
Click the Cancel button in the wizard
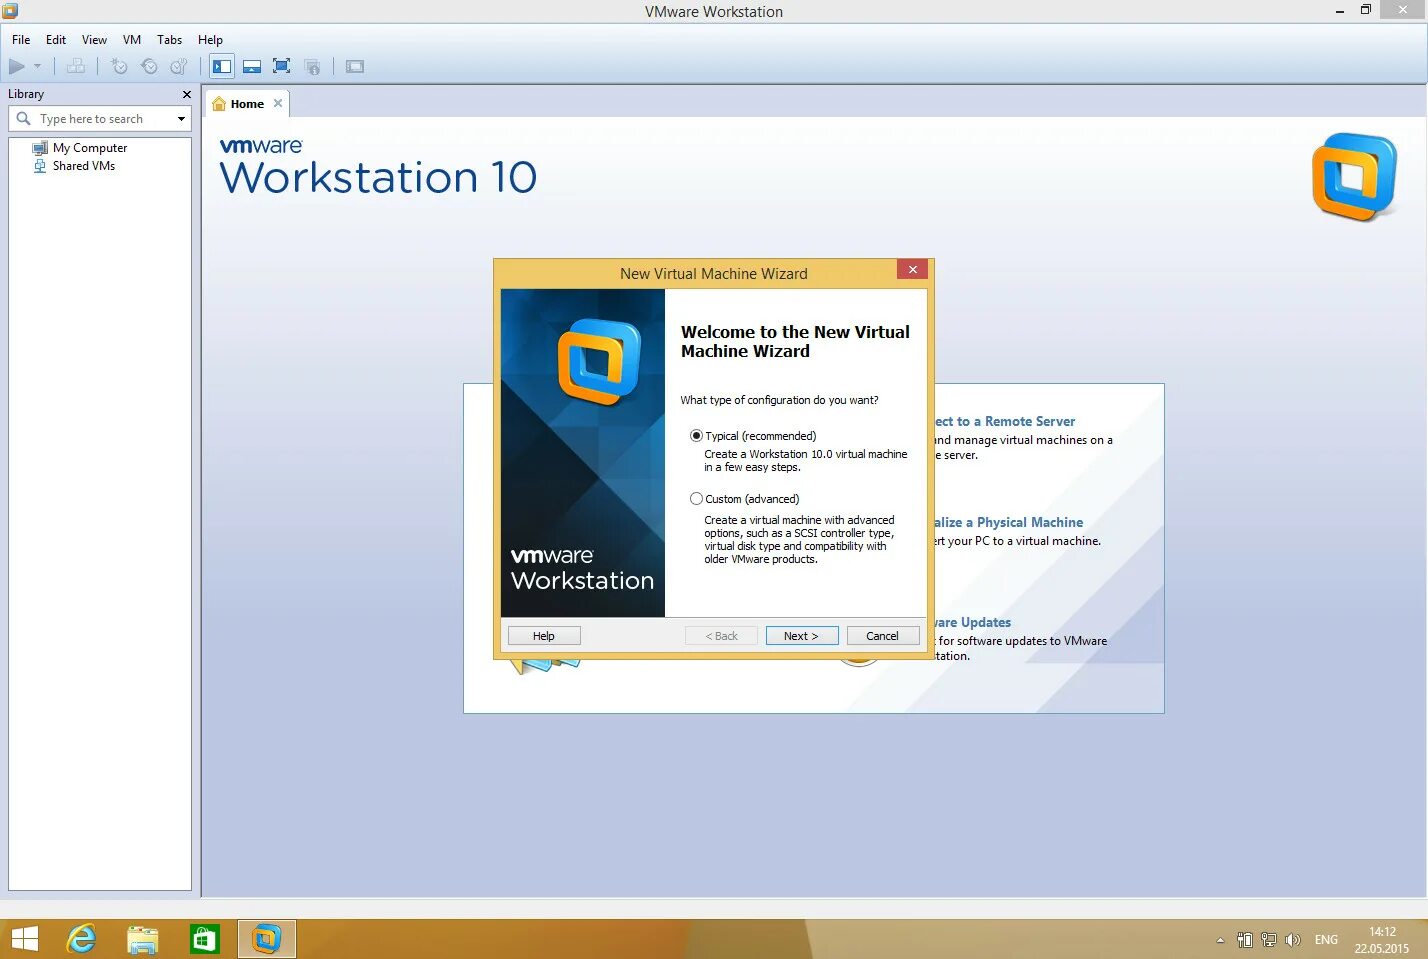click(x=883, y=636)
